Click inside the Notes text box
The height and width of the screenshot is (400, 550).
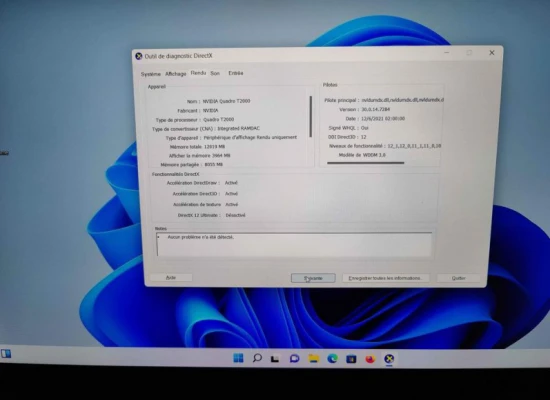(294, 244)
